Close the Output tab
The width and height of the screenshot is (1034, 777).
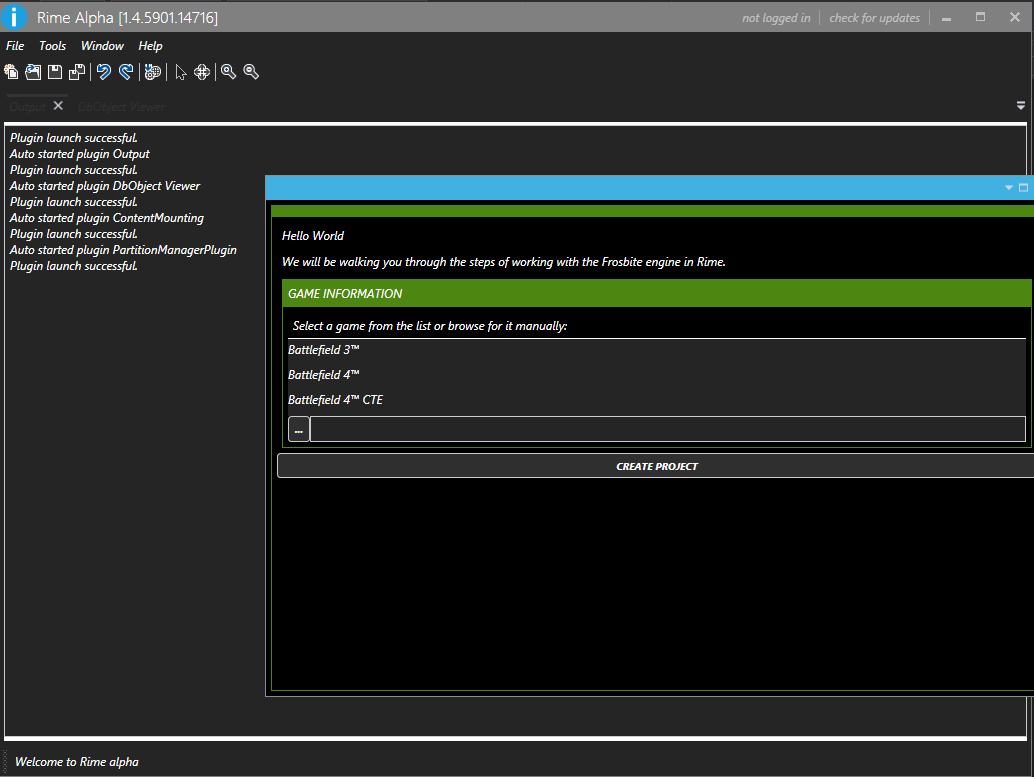[58, 106]
